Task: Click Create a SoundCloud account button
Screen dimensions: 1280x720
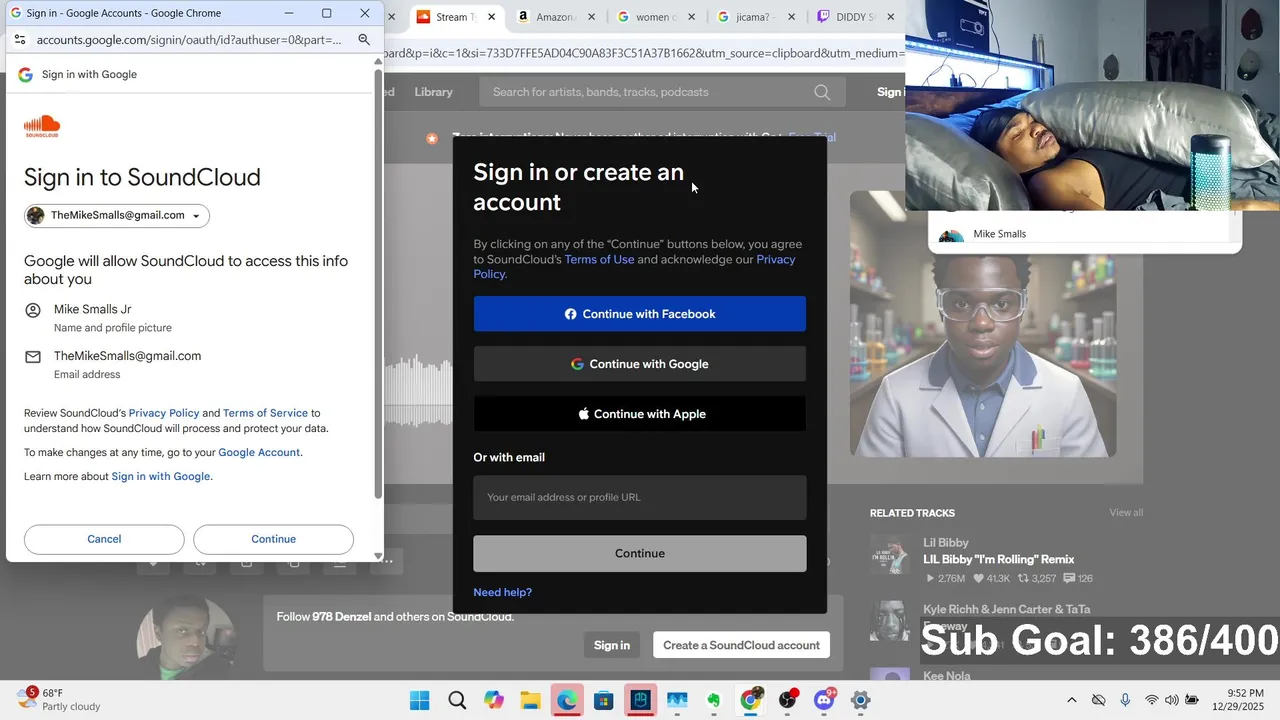Action: click(x=741, y=645)
